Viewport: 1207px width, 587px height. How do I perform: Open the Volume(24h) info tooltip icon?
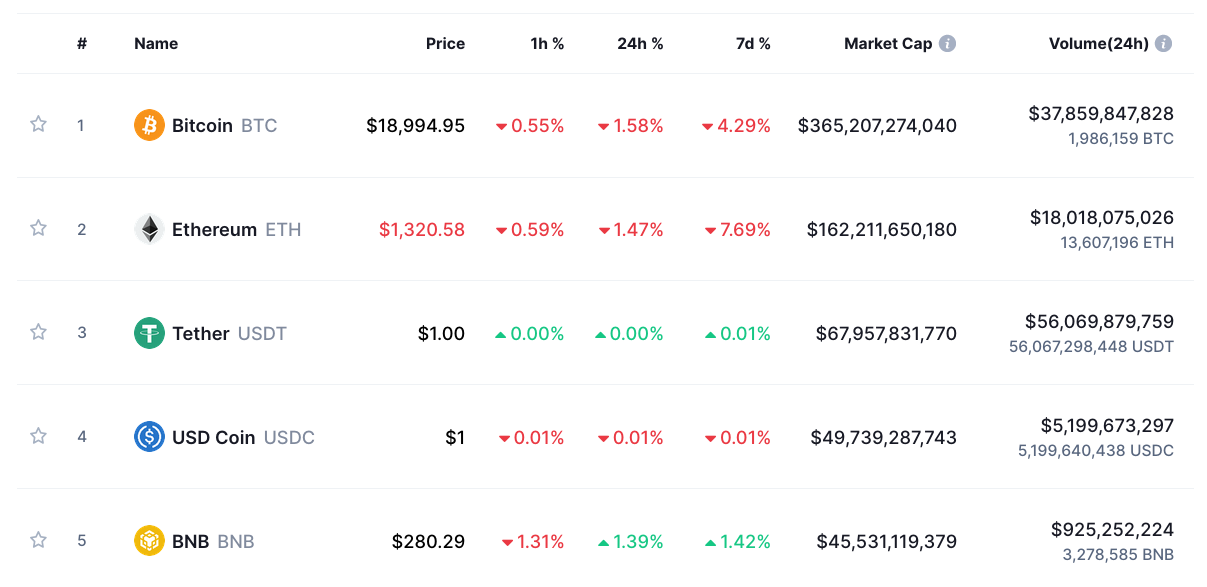tap(1163, 44)
